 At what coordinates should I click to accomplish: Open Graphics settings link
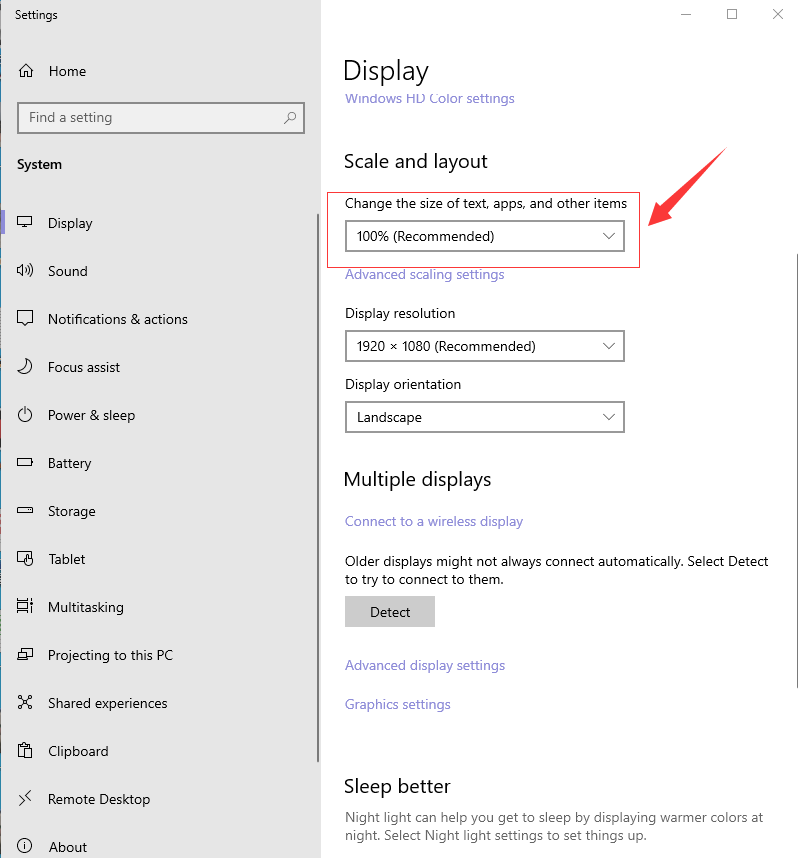click(398, 704)
